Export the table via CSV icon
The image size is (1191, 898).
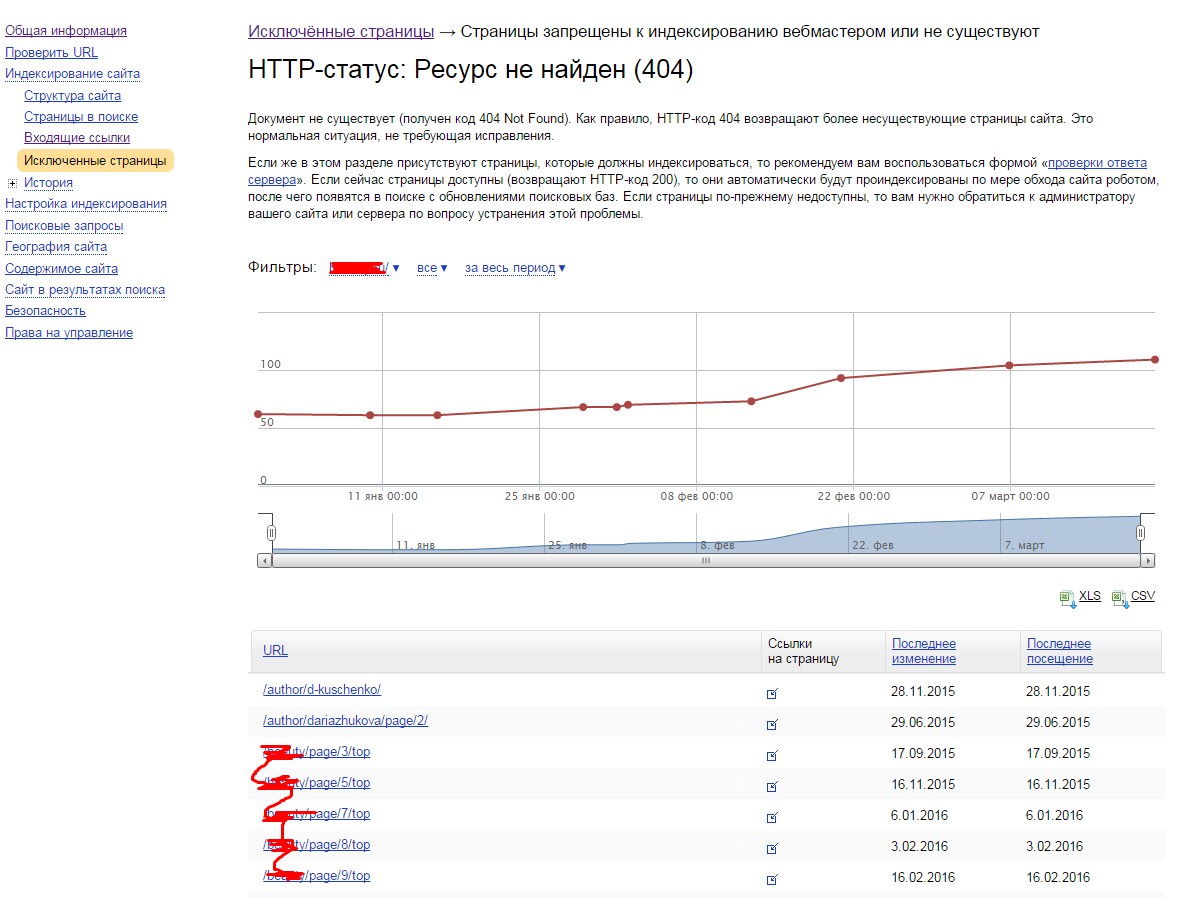[x=1119, y=598]
